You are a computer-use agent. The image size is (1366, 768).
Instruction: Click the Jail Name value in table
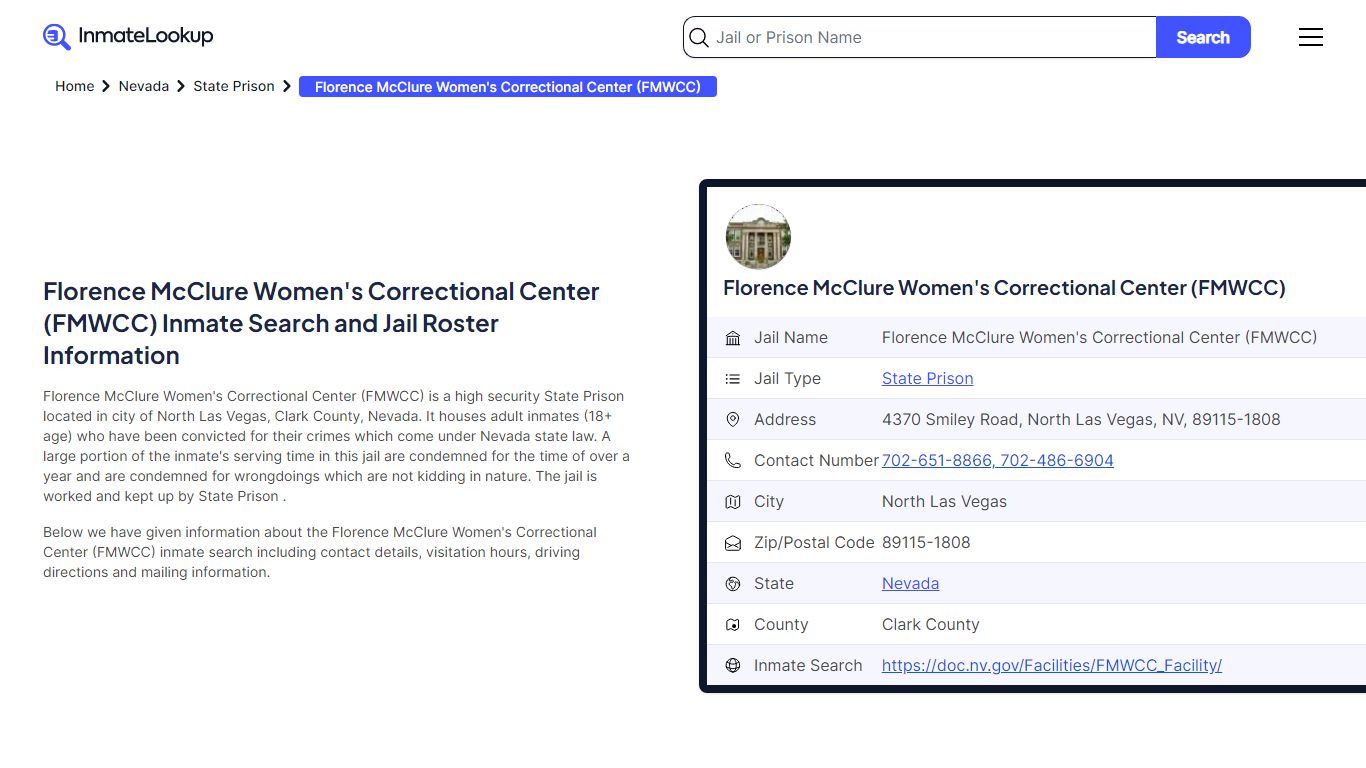click(x=1099, y=337)
